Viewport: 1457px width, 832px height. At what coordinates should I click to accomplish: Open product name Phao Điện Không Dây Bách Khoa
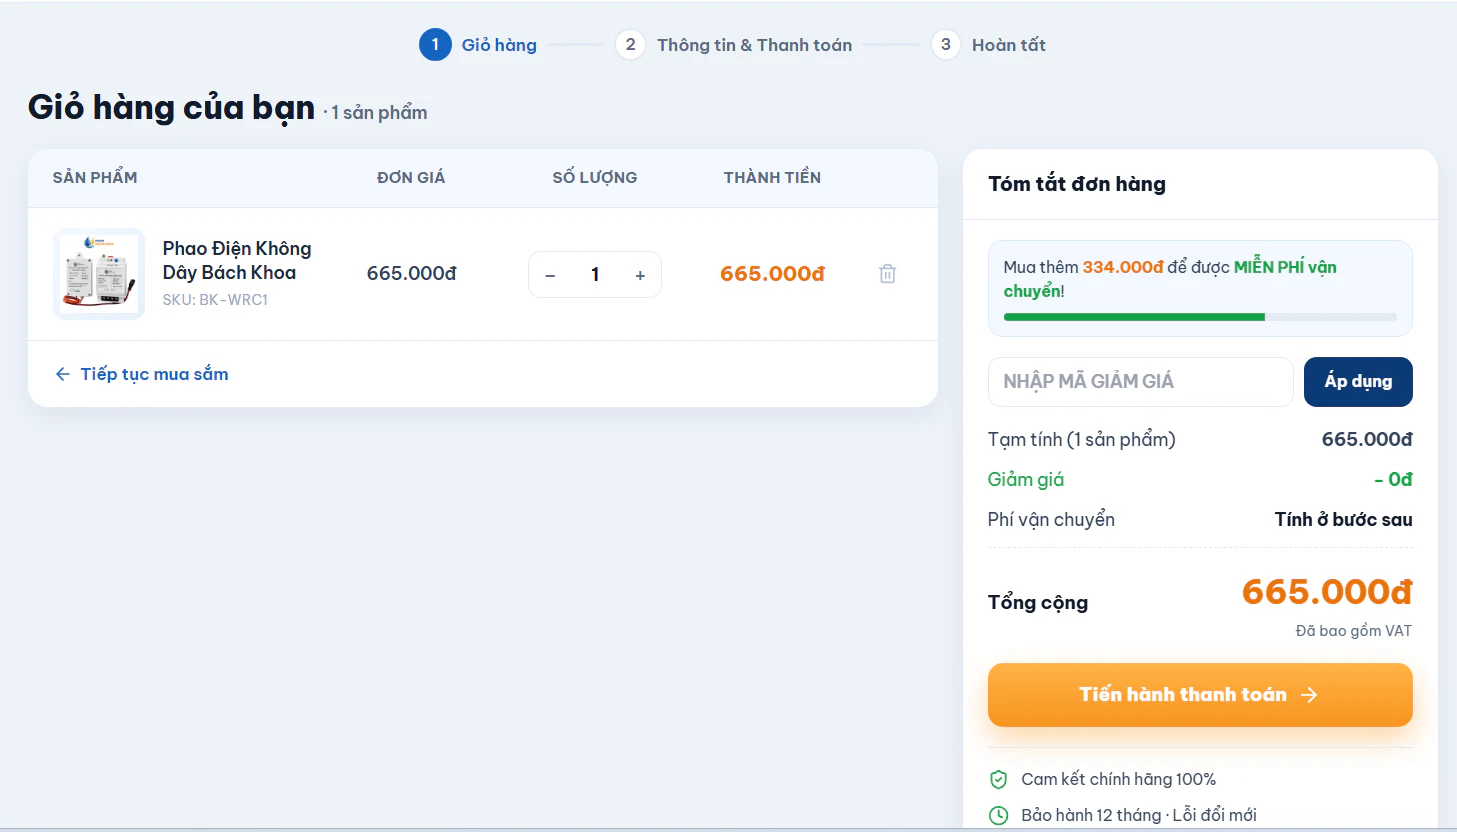237,260
